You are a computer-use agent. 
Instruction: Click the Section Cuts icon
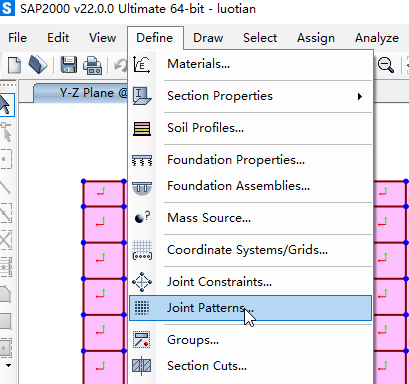(x=142, y=366)
